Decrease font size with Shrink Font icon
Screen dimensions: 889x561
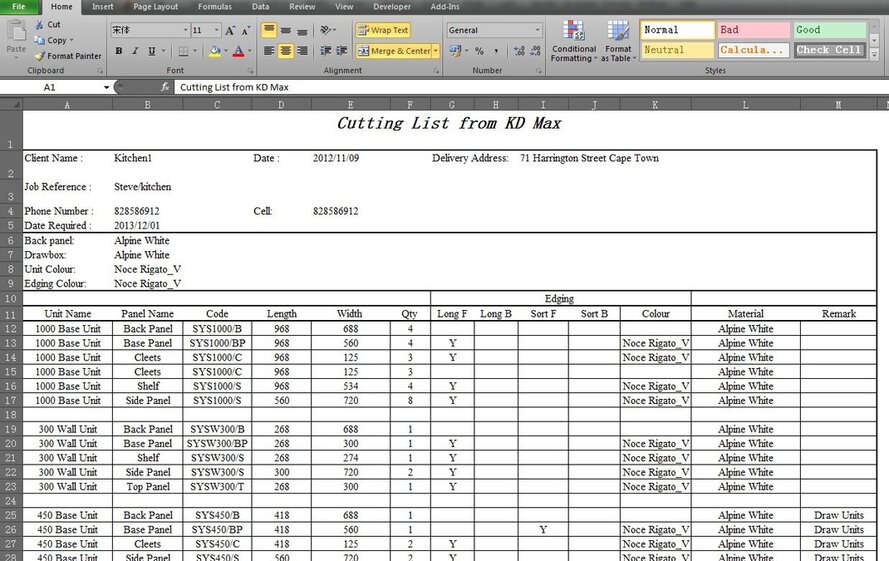click(x=246, y=31)
